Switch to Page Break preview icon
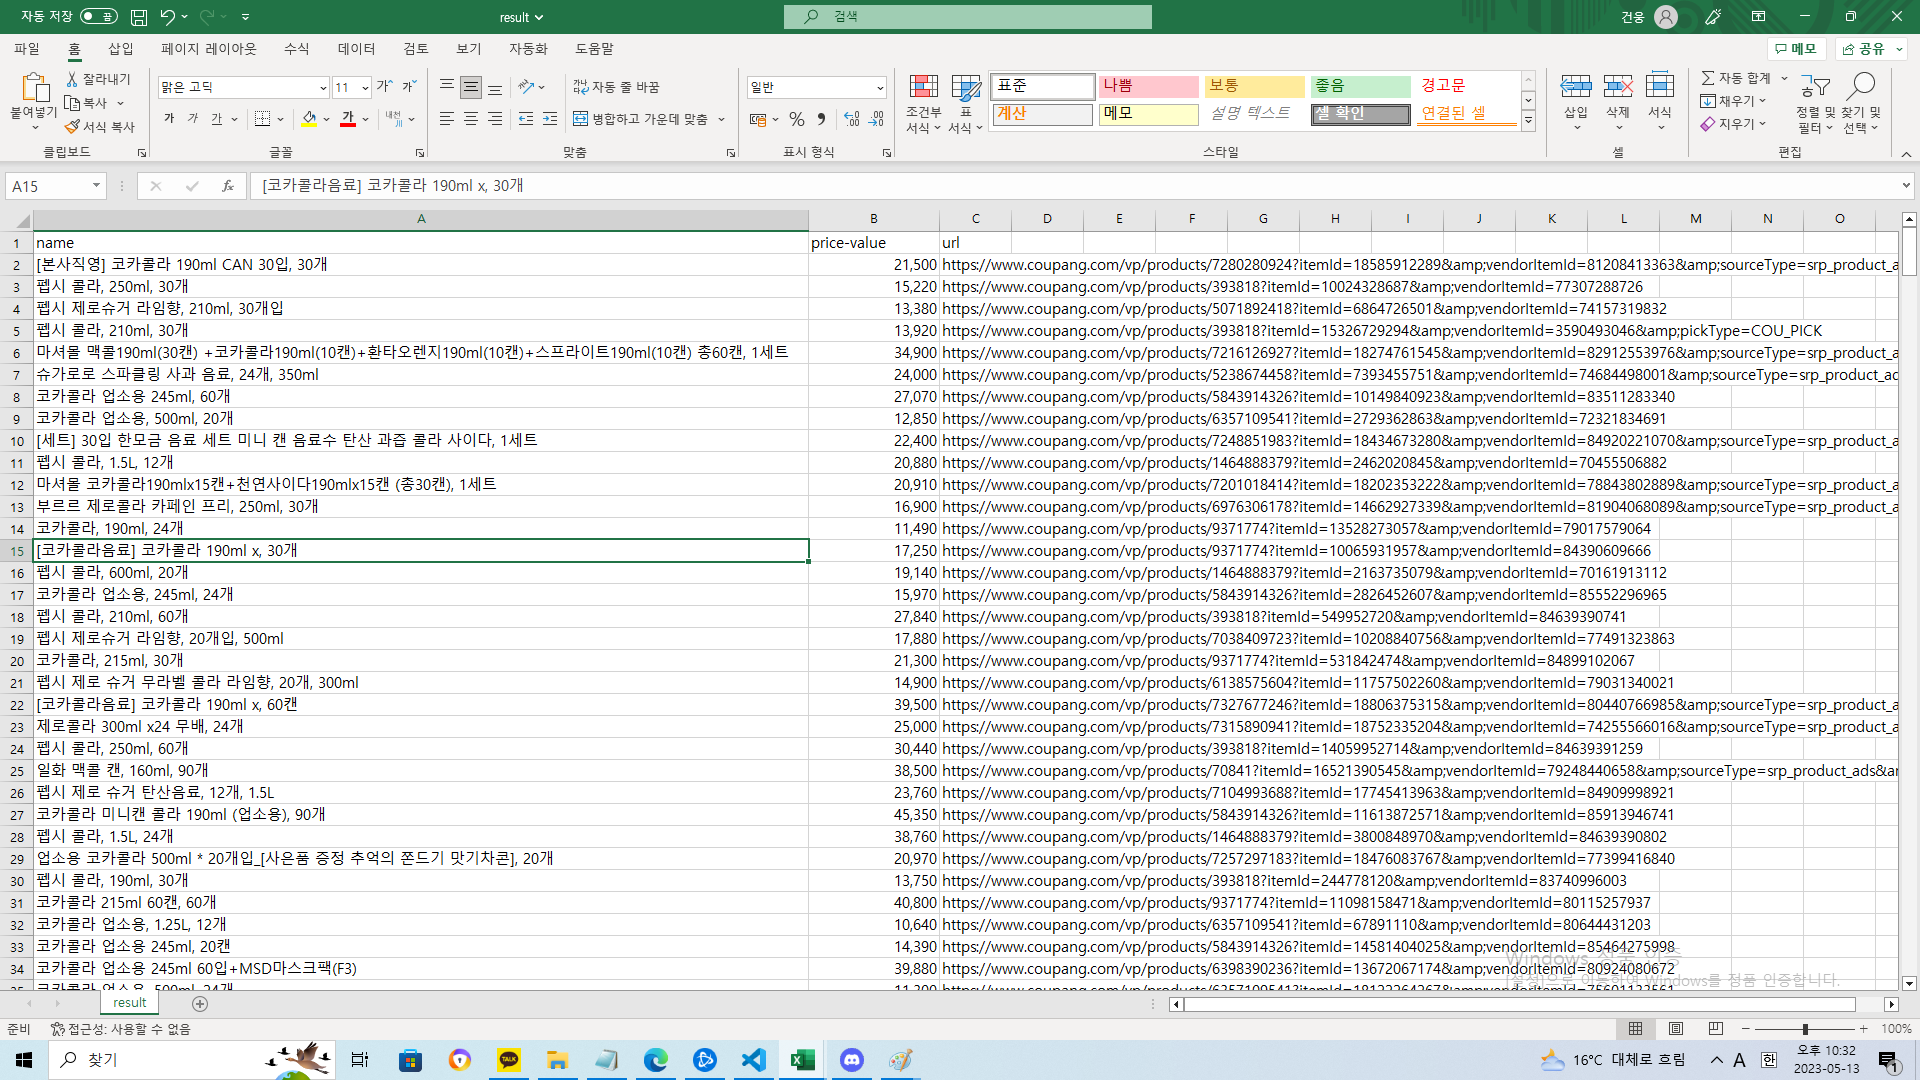Image resolution: width=1920 pixels, height=1080 pixels. tap(1716, 1028)
